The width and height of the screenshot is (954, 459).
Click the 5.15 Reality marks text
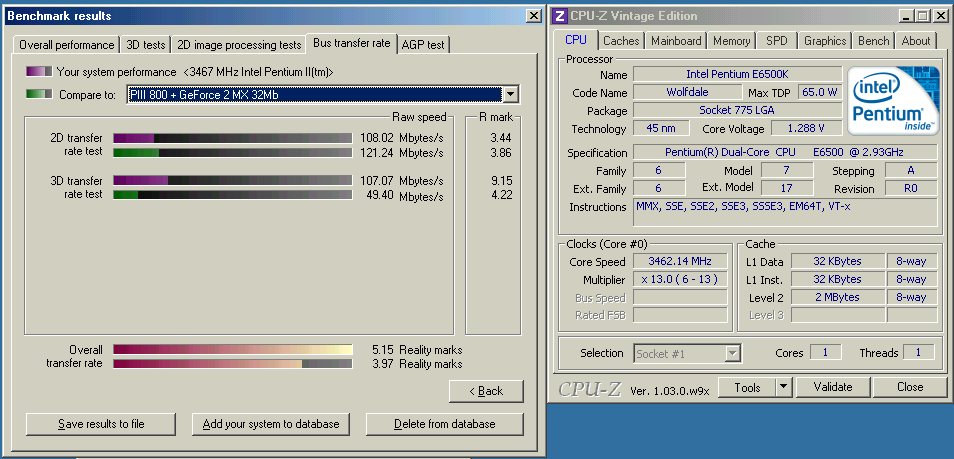click(x=417, y=350)
